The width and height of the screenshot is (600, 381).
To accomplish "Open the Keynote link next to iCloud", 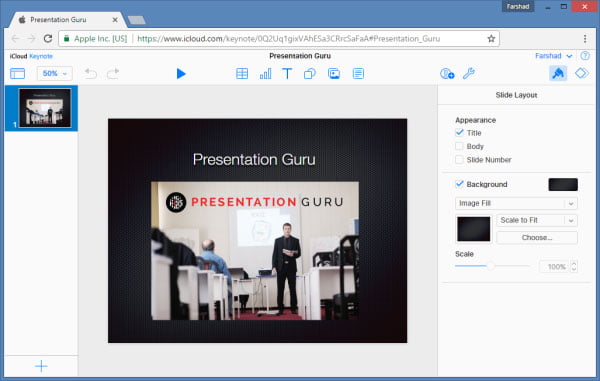I will [41, 56].
